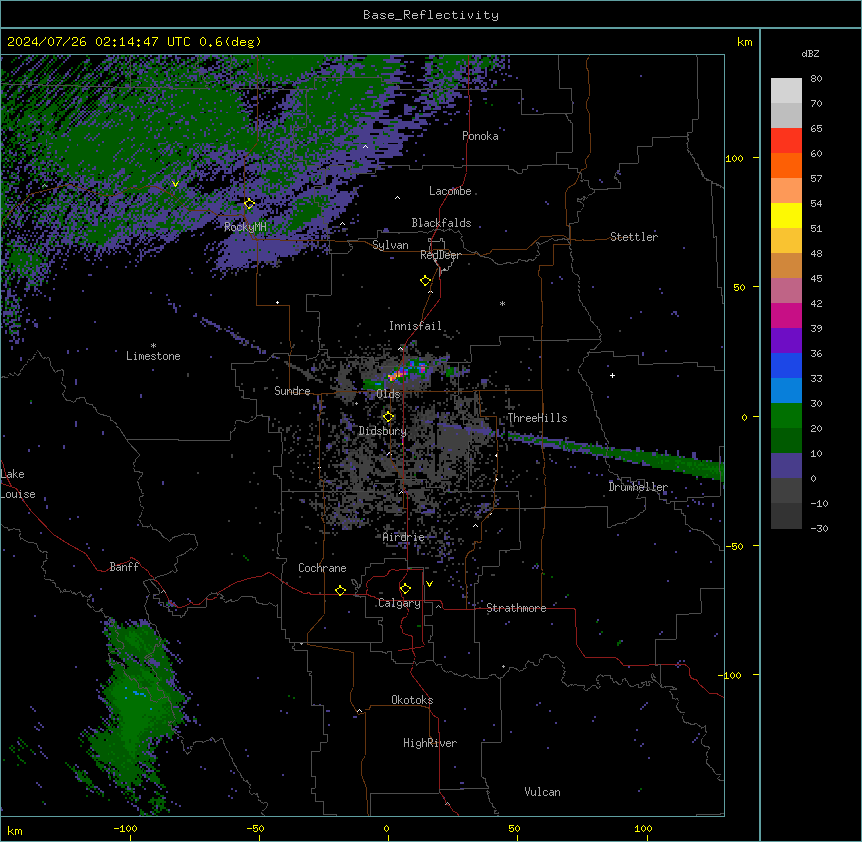
Task: Select the 54 dBZ yellow color swatch
Action: click(786, 215)
